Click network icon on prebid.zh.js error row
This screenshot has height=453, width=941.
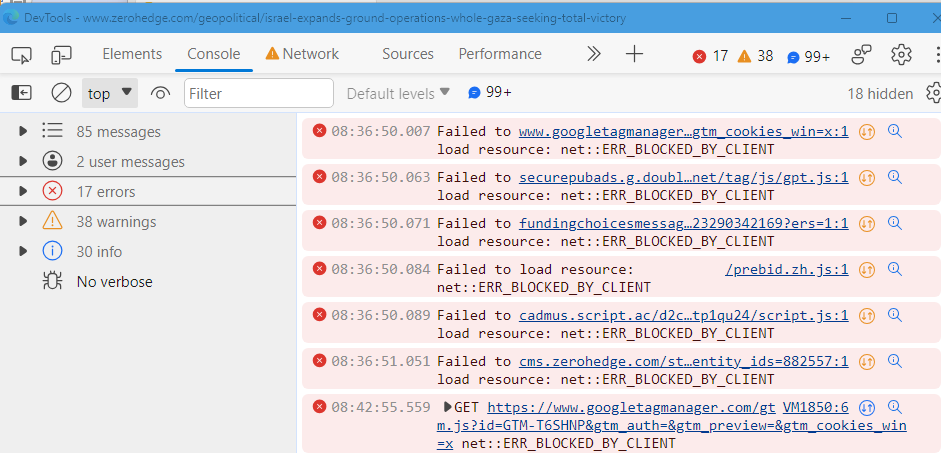[866, 270]
